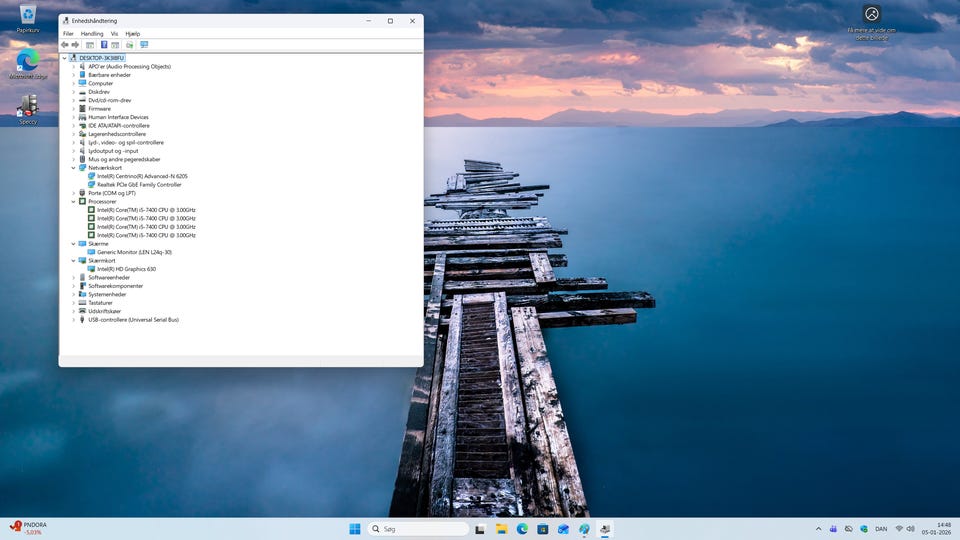
Task: Expand the Systemenheder node
Action: pyautogui.click(x=73, y=294)
